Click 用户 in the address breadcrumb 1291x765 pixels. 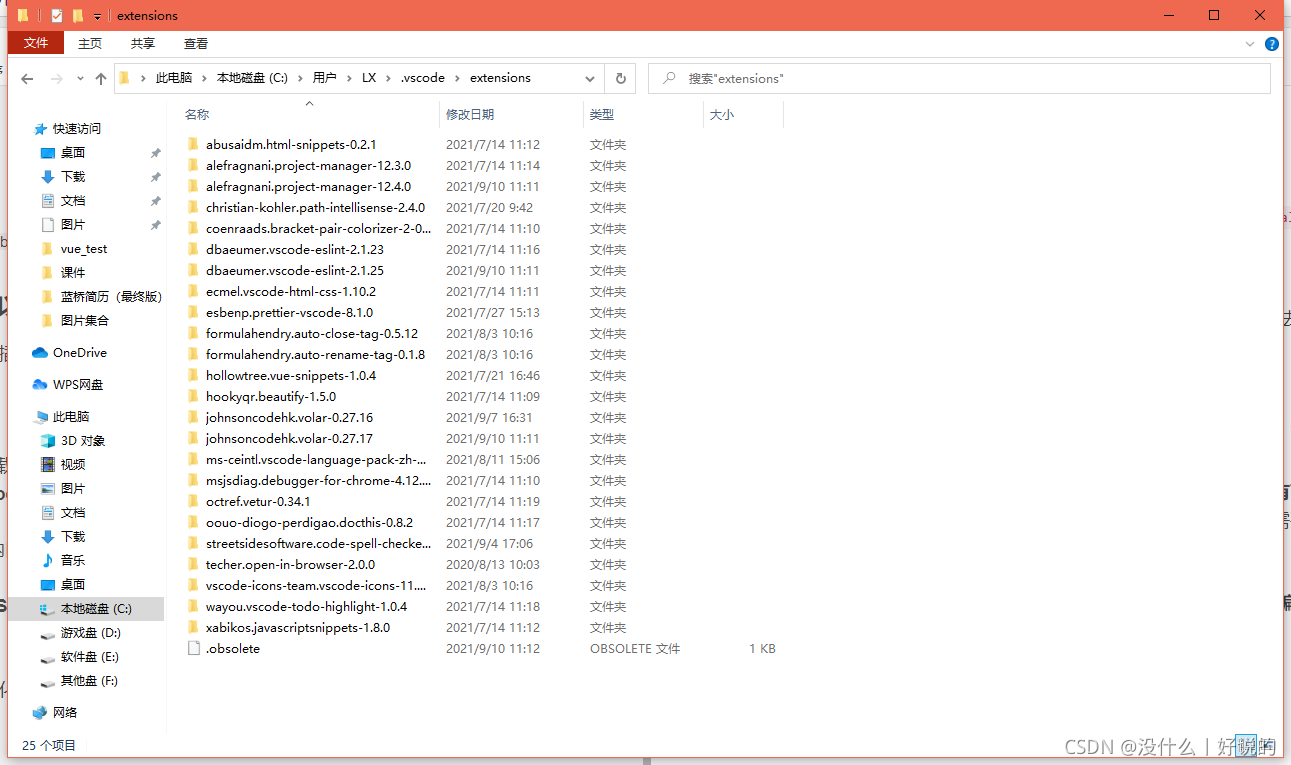coord(324,78)
